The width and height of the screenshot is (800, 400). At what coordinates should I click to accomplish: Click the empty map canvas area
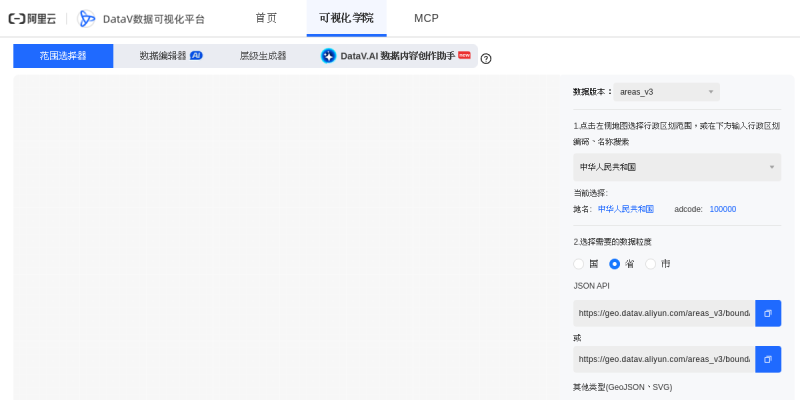286,237
